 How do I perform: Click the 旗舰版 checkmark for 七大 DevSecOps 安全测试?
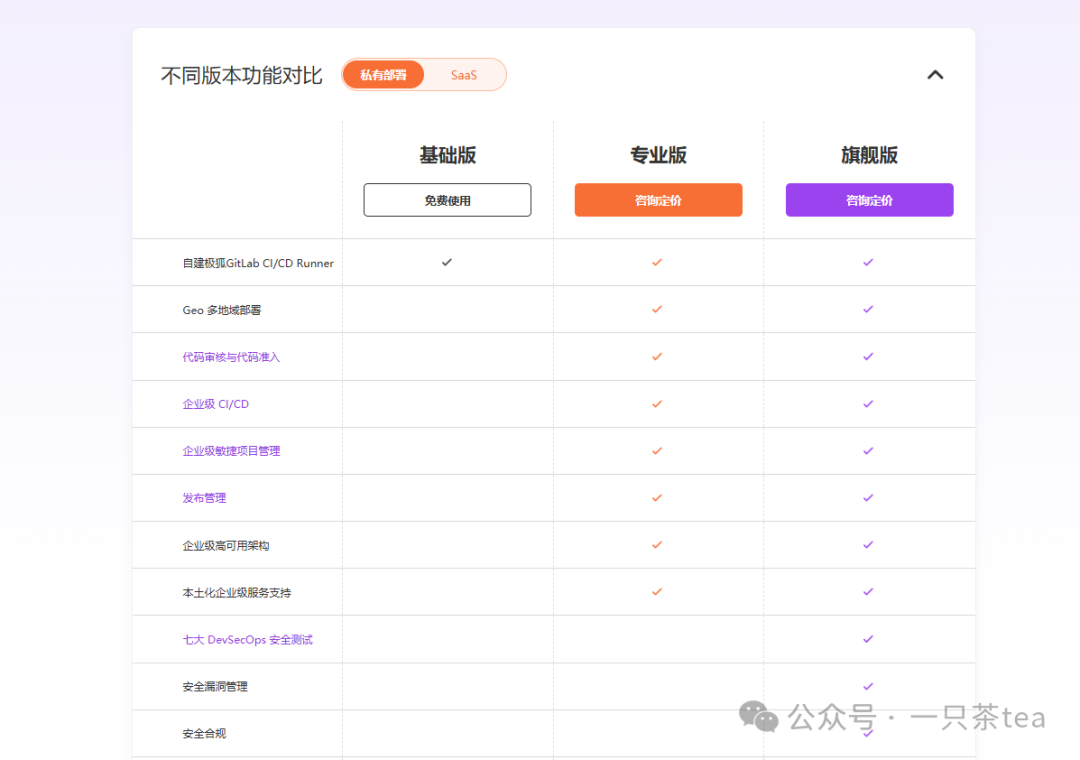[868, 639]
